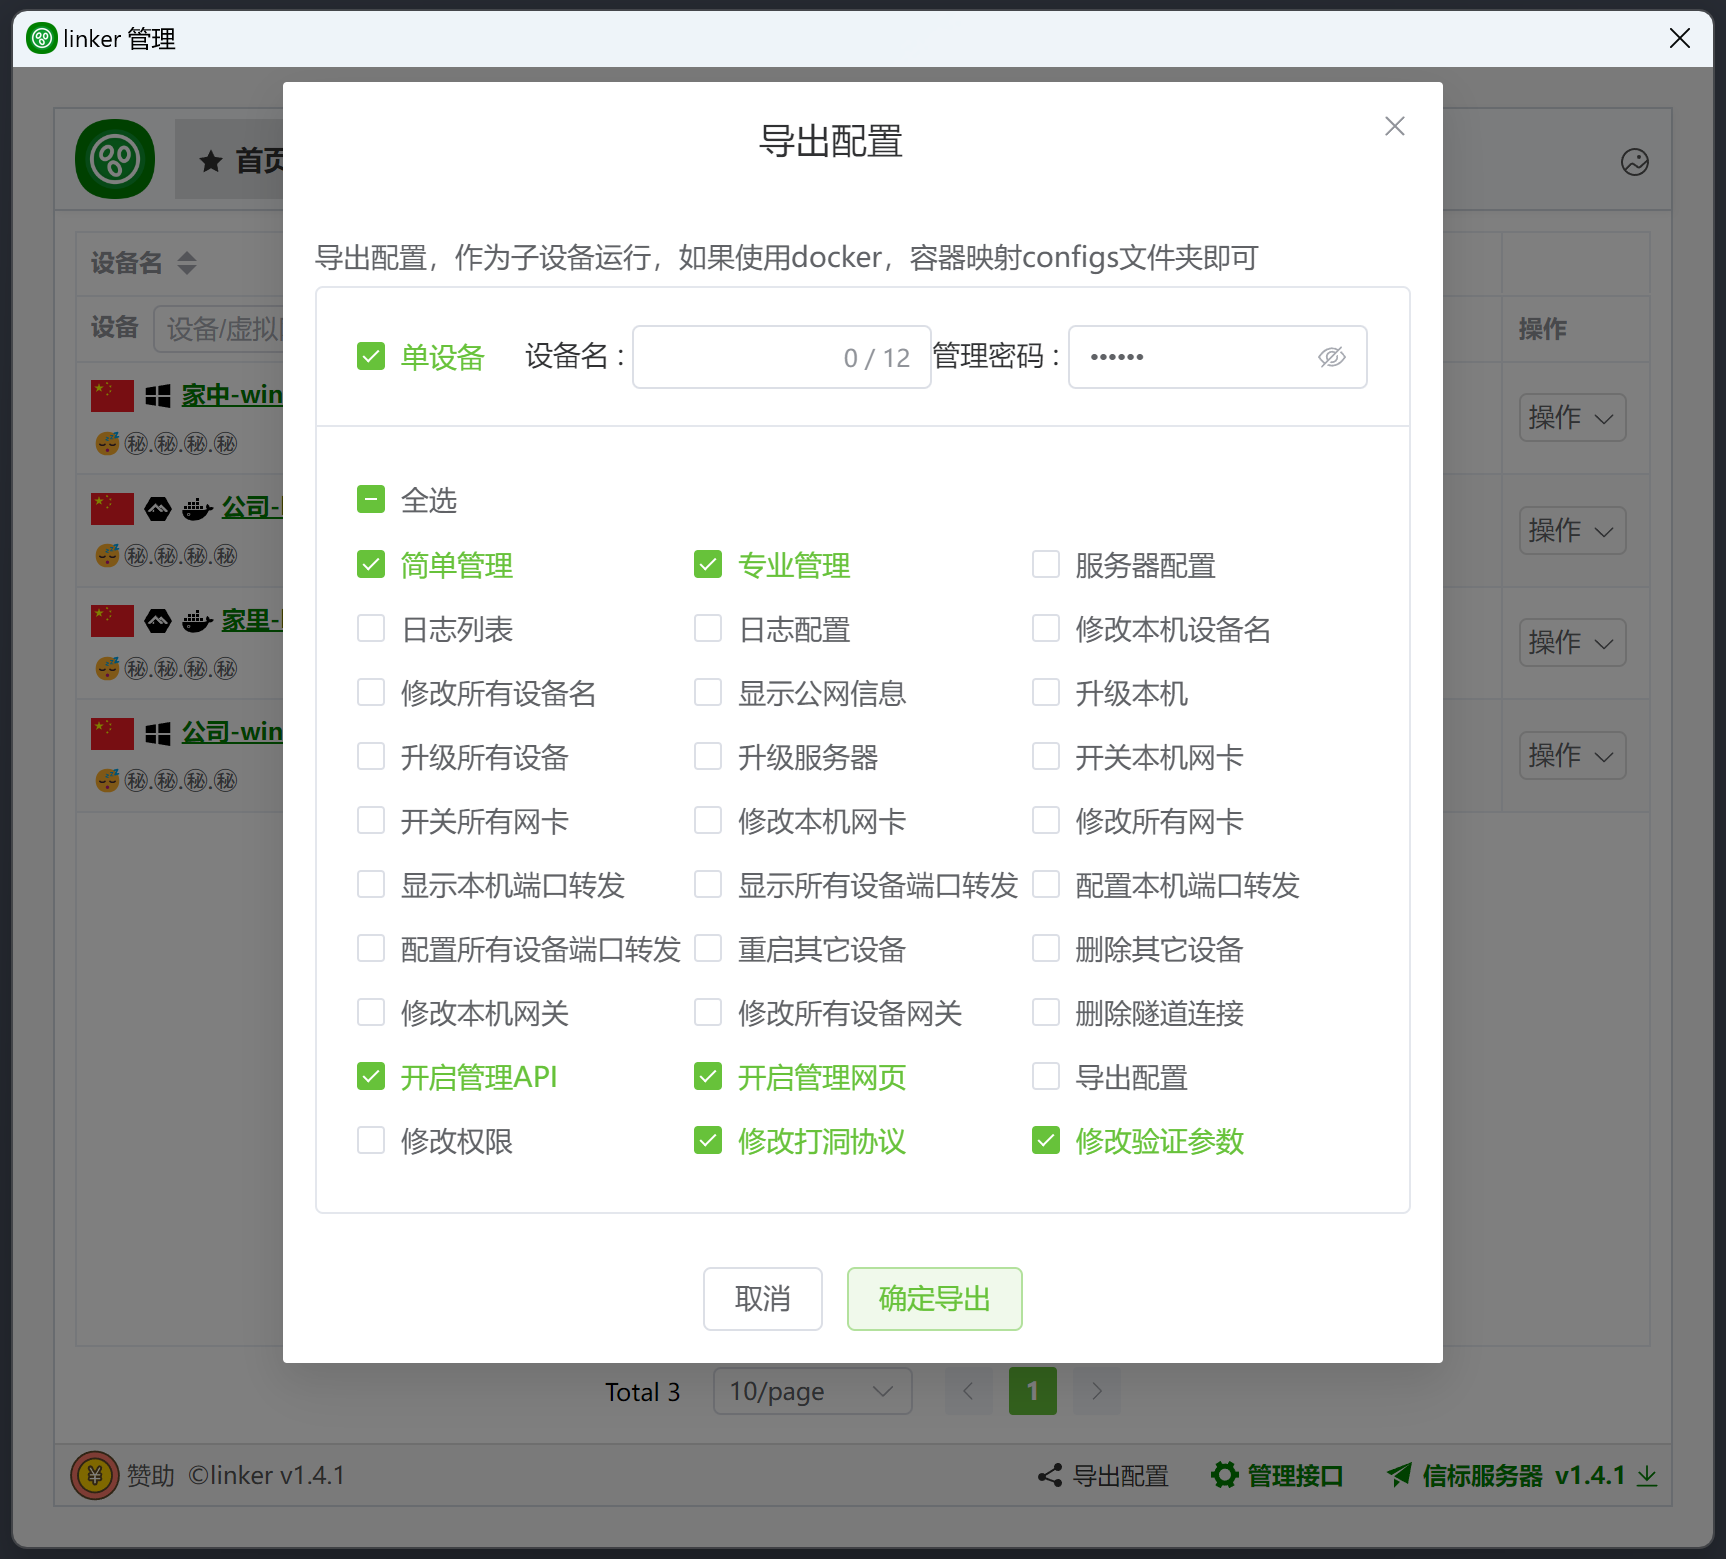Toggle the 全选 select-all checkbox

tap(371, 500)
